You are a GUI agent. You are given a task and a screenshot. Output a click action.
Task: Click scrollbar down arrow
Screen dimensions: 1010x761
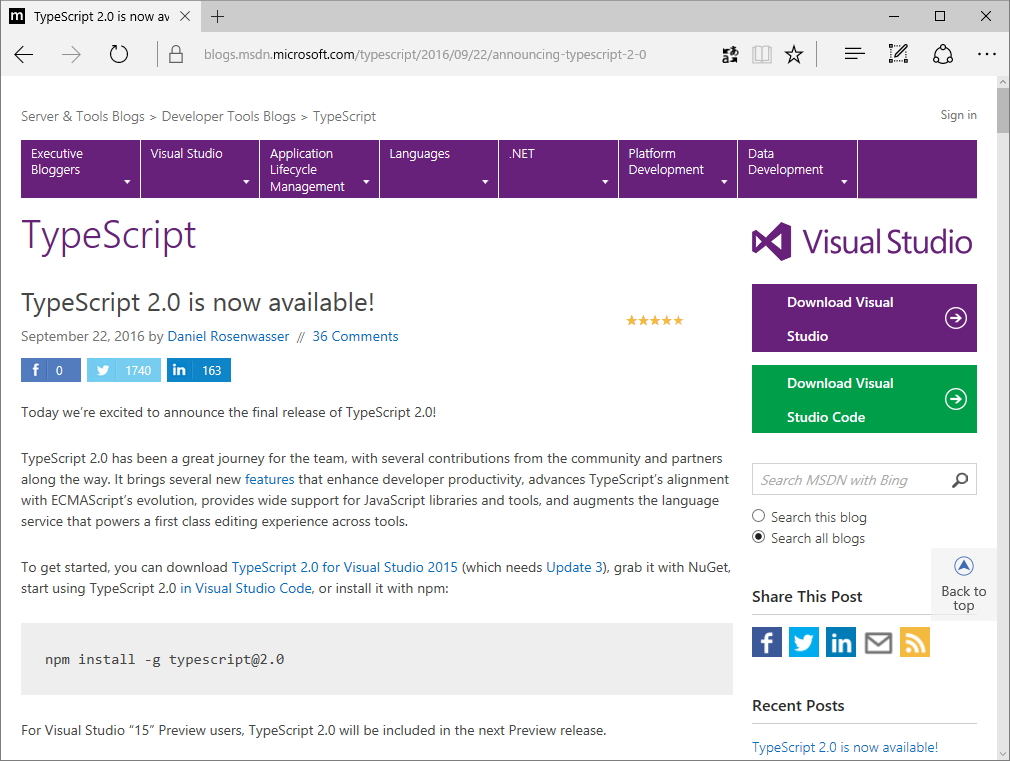pyautogui.click(x=1003, y=753)
